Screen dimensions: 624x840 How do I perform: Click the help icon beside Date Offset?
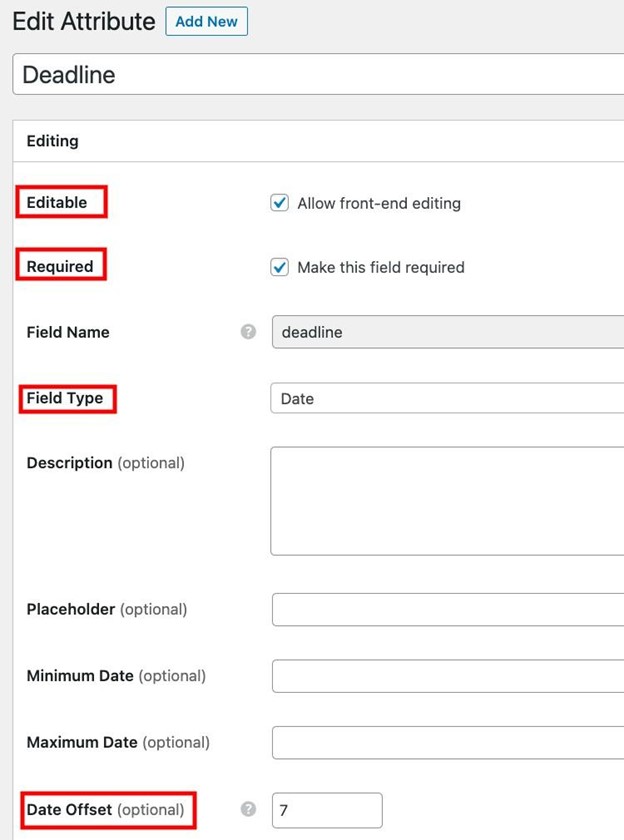[x=248, y=810]
